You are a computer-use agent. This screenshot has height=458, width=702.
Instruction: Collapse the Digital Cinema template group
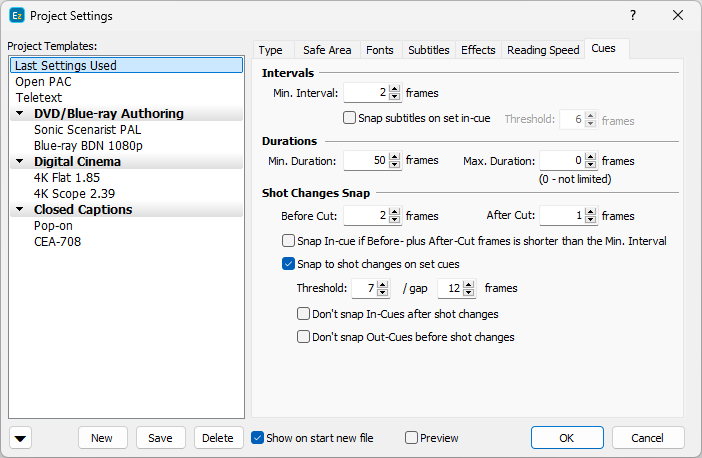22,162
